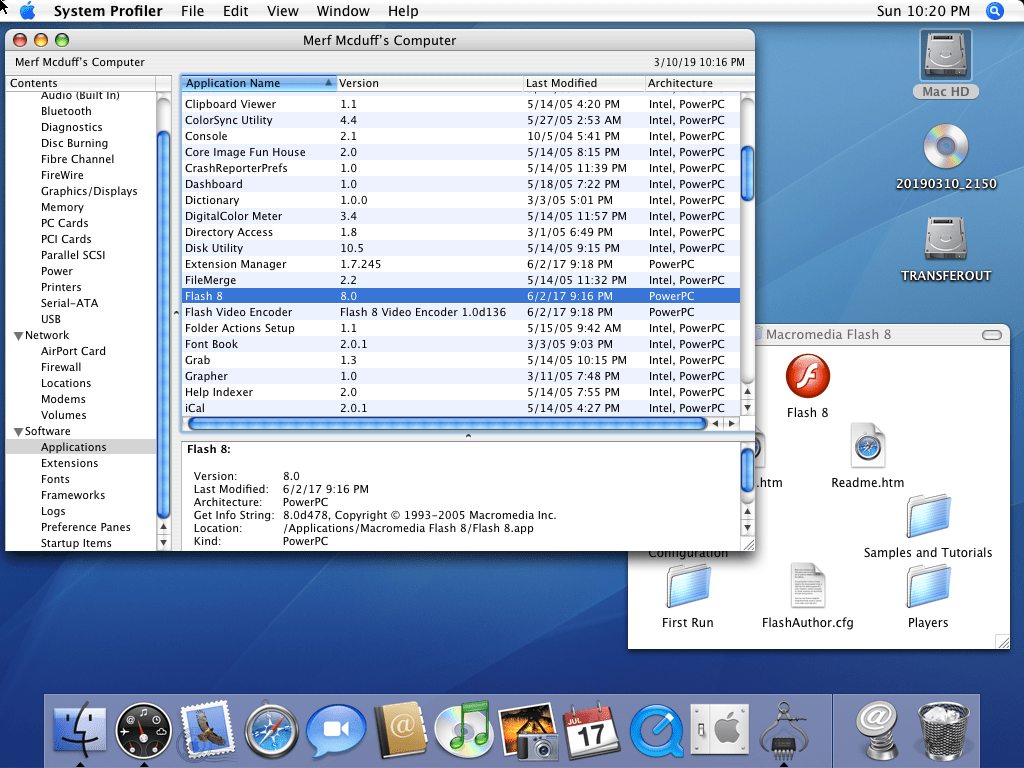Select the Font Book application row

click(x=460, y=344)
